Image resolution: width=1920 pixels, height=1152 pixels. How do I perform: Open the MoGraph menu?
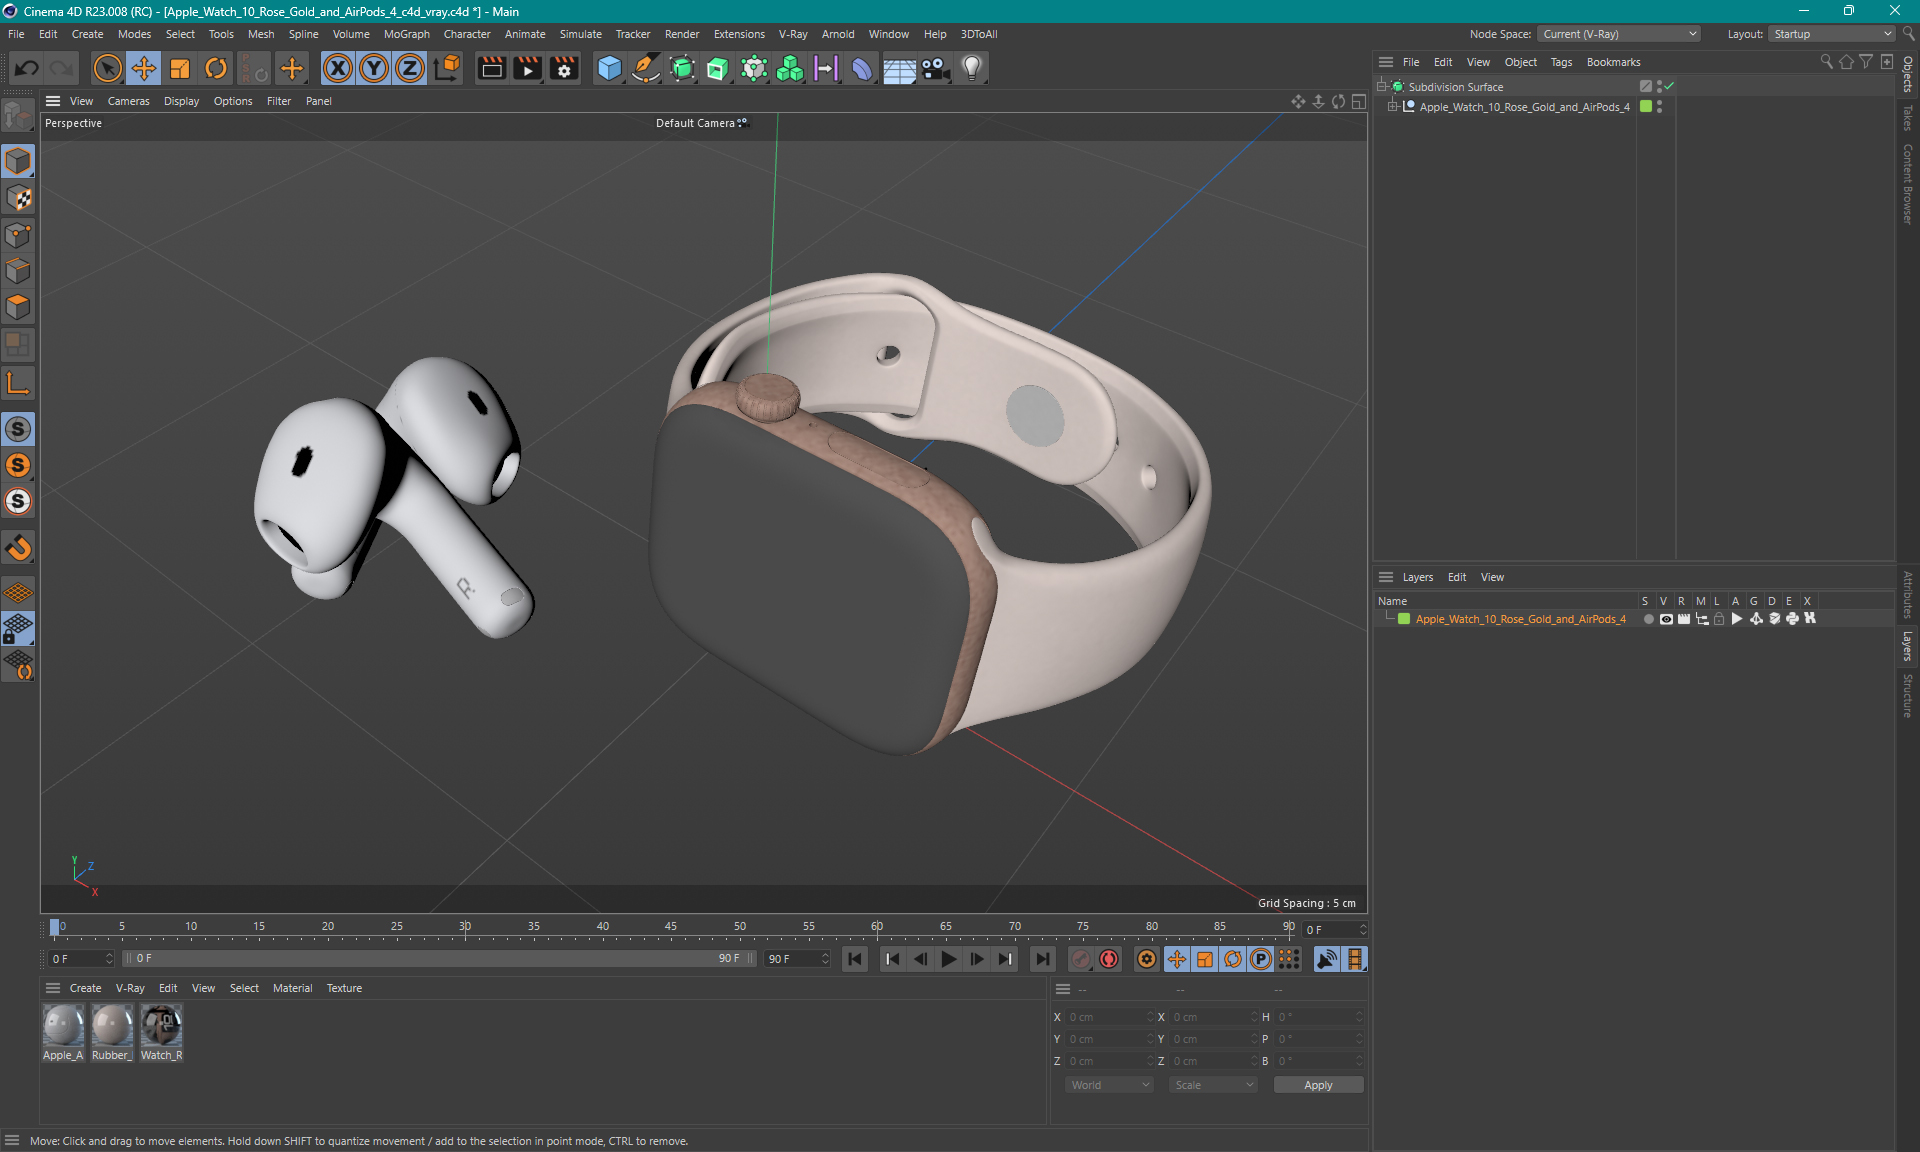point(406,34)
